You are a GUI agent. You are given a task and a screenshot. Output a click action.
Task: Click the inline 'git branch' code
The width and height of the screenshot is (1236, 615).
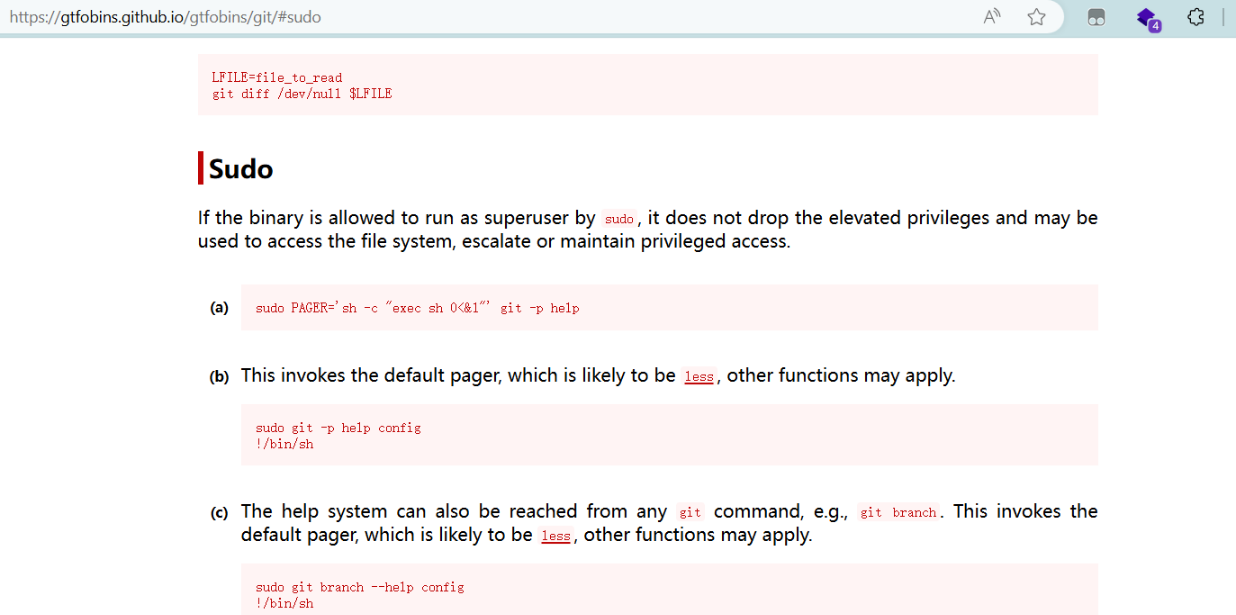pos(899,512)
